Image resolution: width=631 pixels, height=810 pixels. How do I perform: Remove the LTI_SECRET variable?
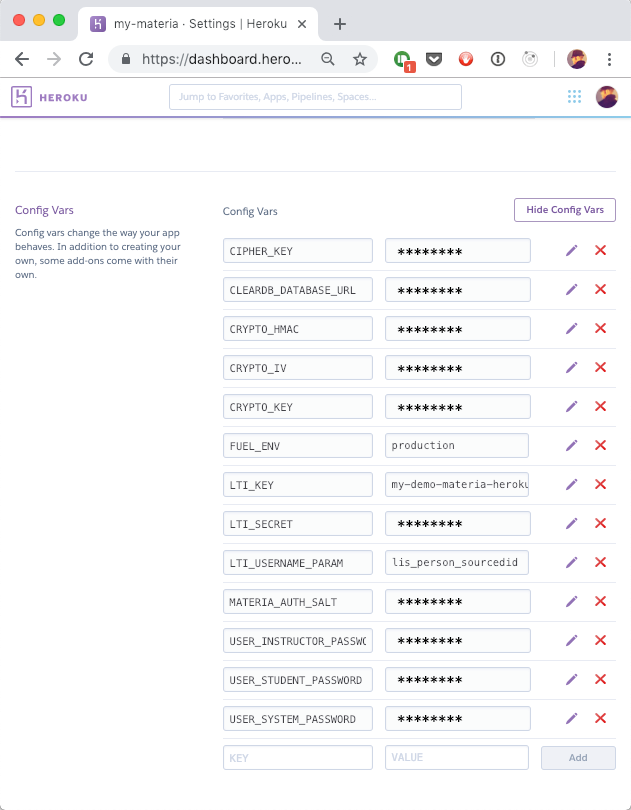(x=600, y=523)
